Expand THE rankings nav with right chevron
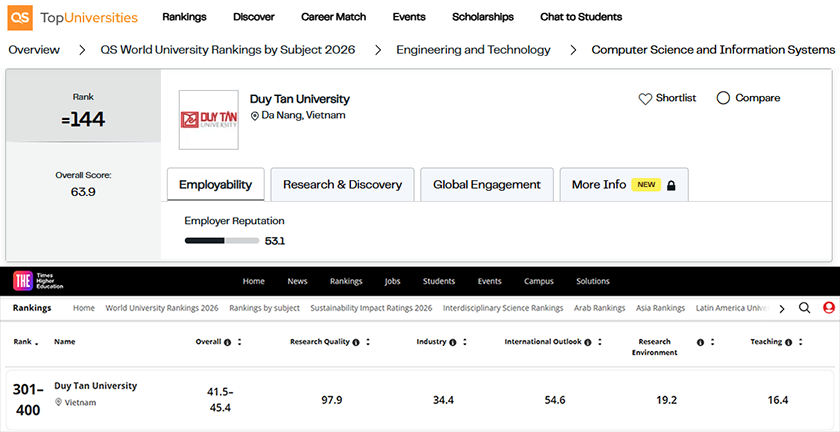 tap(782, 309)
